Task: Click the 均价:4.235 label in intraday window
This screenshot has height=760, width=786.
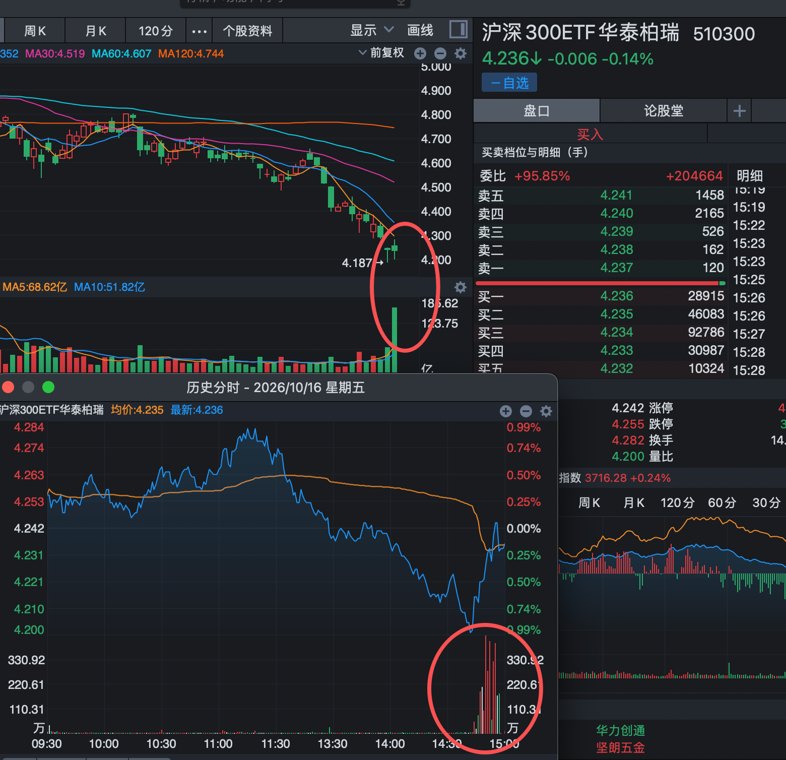Action: point(137,410)
